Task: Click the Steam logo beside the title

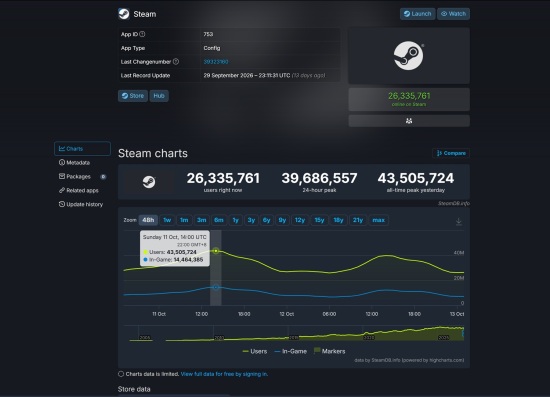Action: click(x=123, y=14)
